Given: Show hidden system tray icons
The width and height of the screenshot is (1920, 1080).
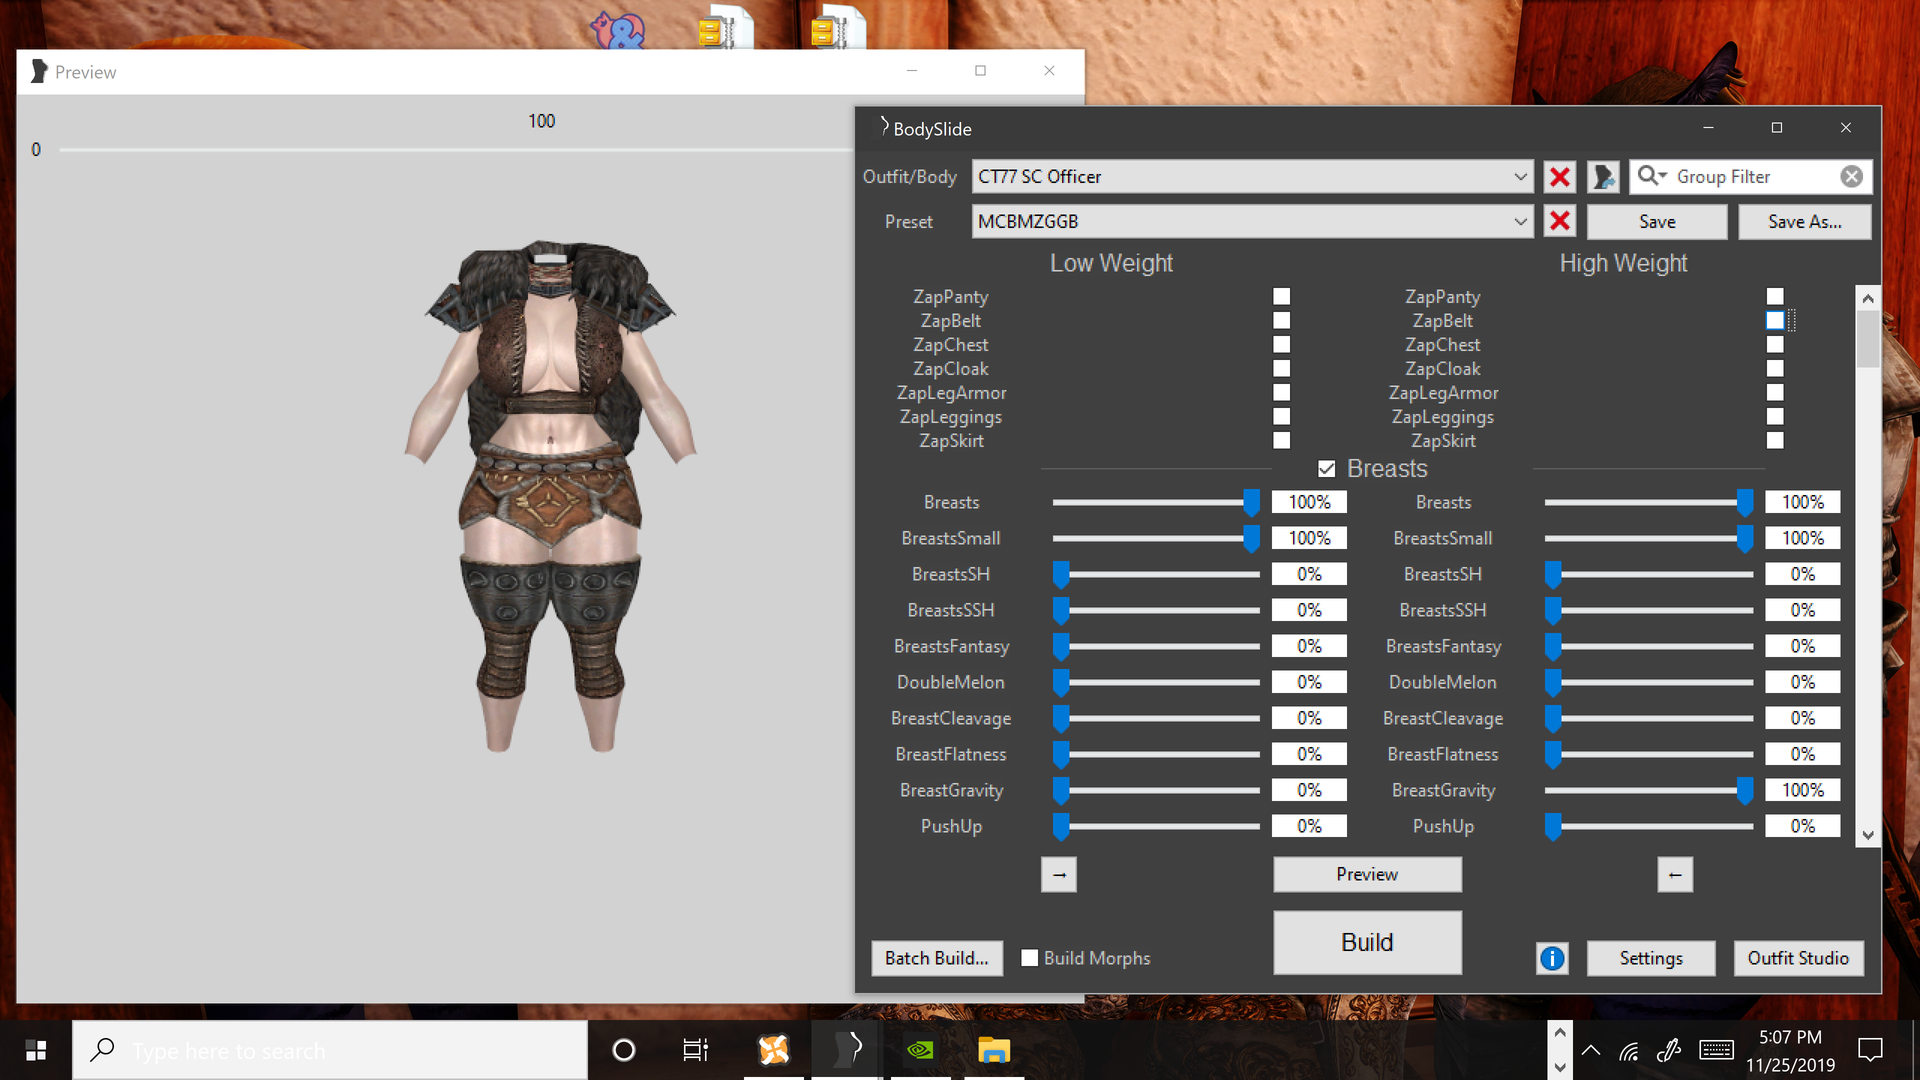Looking at the screenshot, I should pos(1591,1050).
